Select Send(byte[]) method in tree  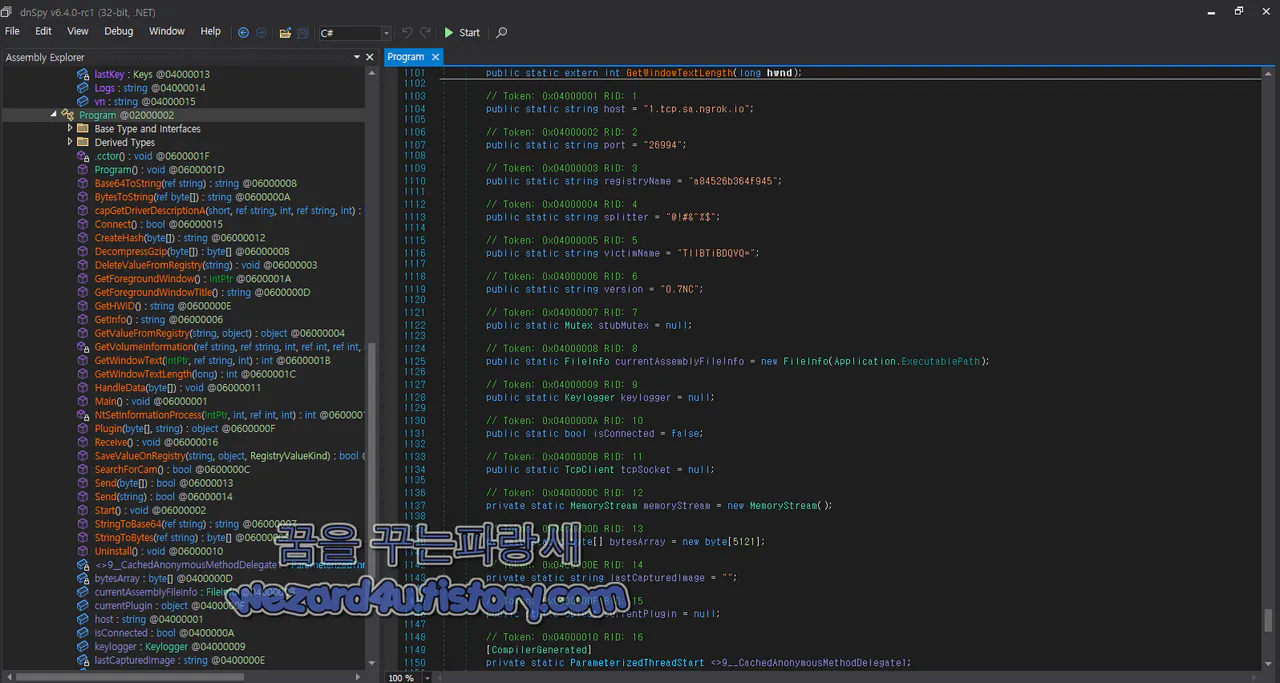[x=164, y=483]
